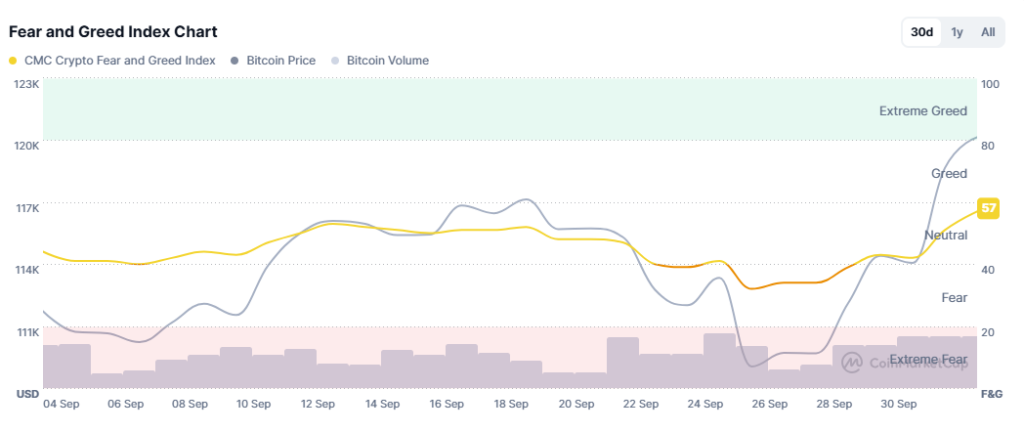
Task: Click the Fear and Greed Index Chart title
Action: pyautogui.click(x=113, y=32)
